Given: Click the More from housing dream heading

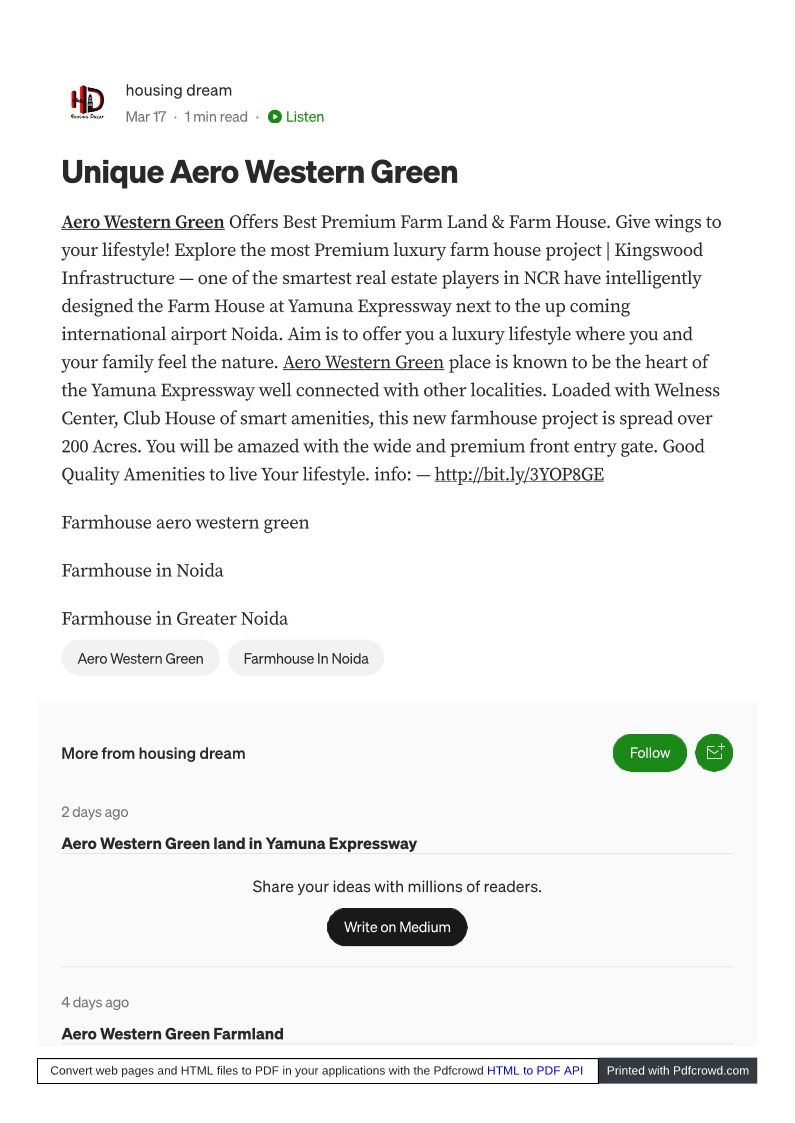Looking at the screenshot, I should tap(153, 753).
